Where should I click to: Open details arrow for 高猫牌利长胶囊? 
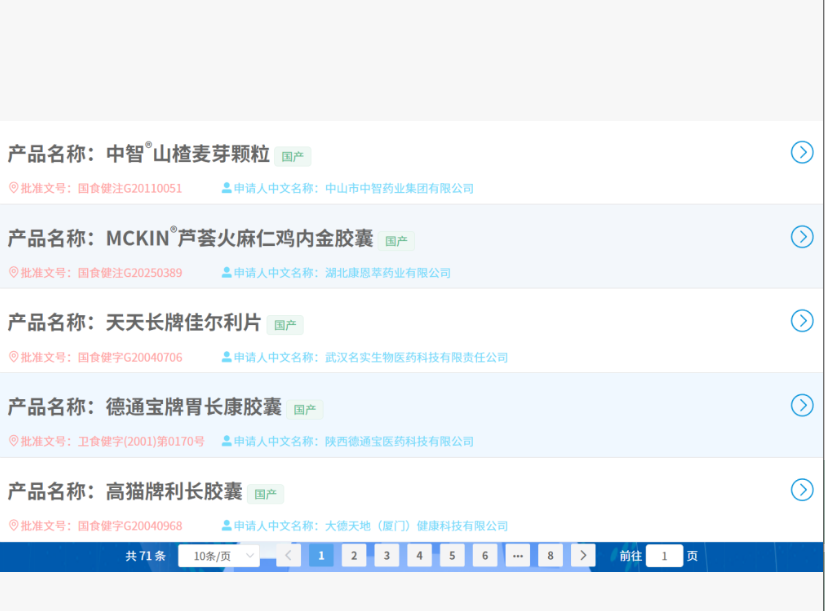(x=802, y=489)
